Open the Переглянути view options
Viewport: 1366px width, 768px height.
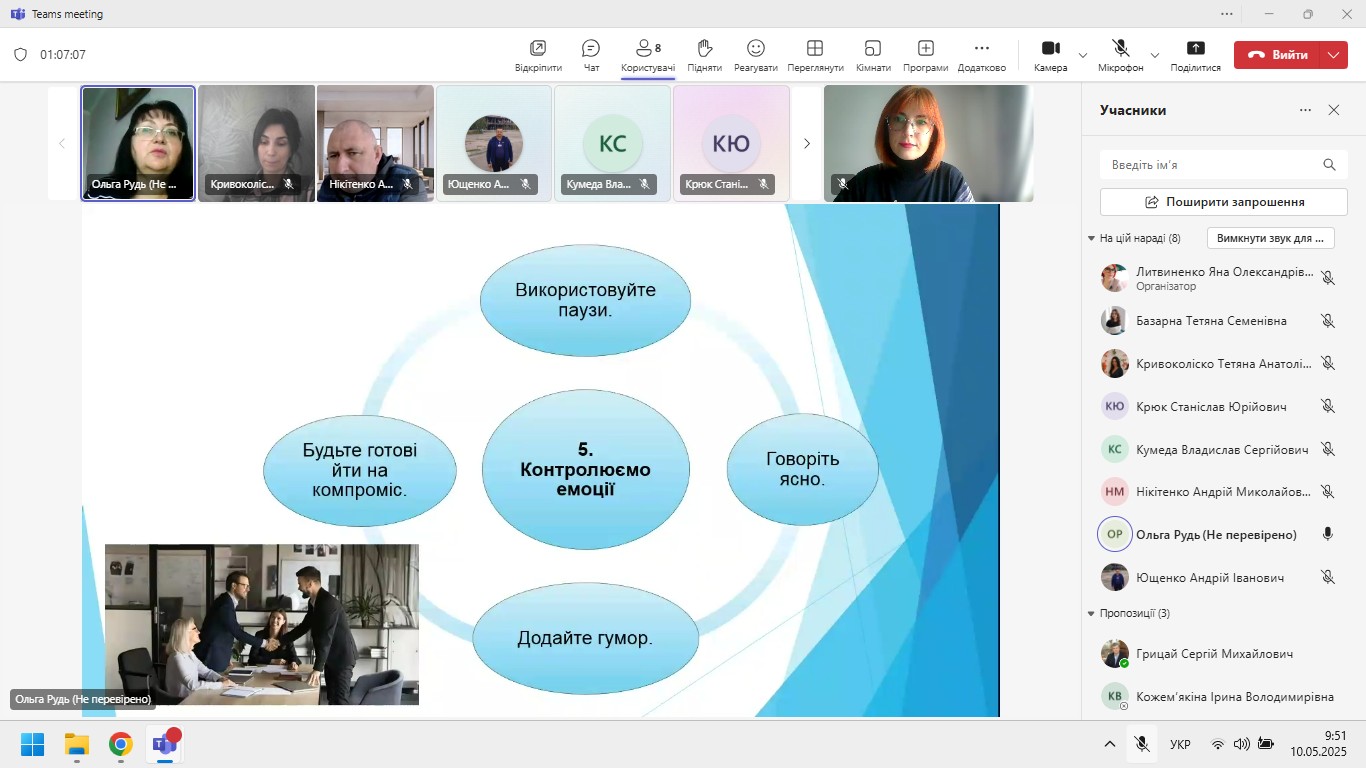coord(815,55)
